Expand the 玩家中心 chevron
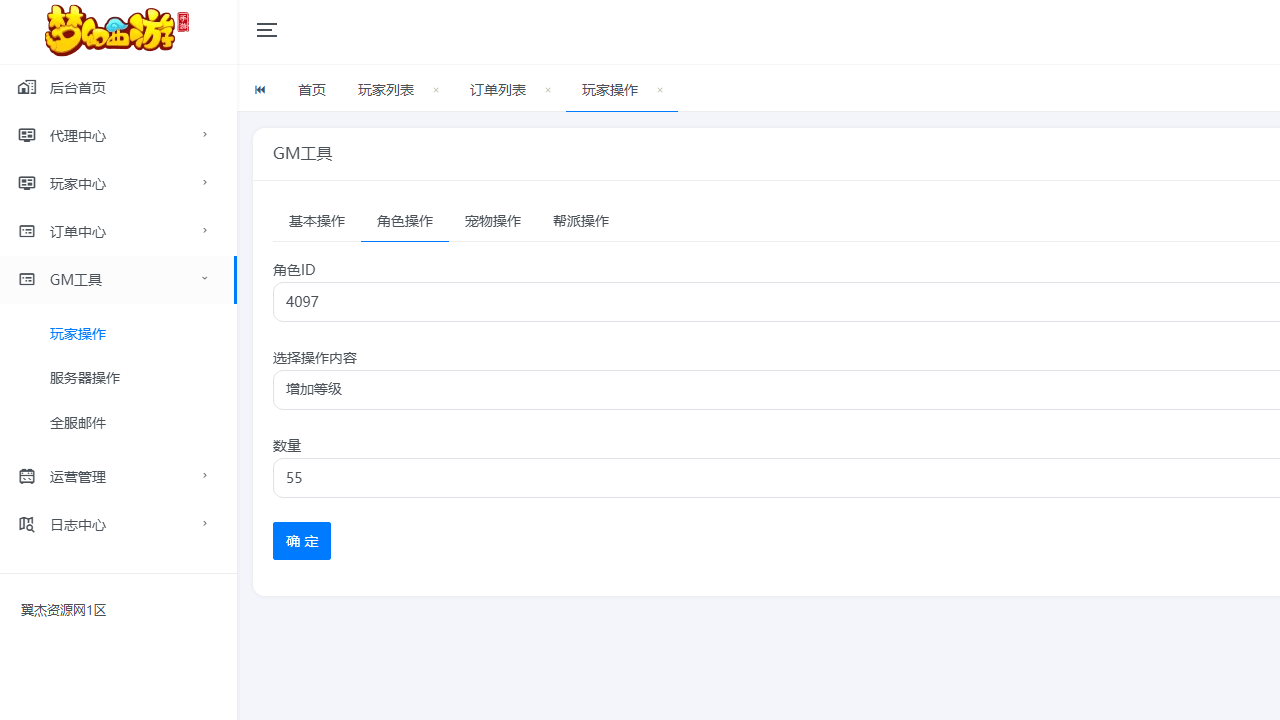The height and width of the screenshot is (720, 1280). pos(204,183)
